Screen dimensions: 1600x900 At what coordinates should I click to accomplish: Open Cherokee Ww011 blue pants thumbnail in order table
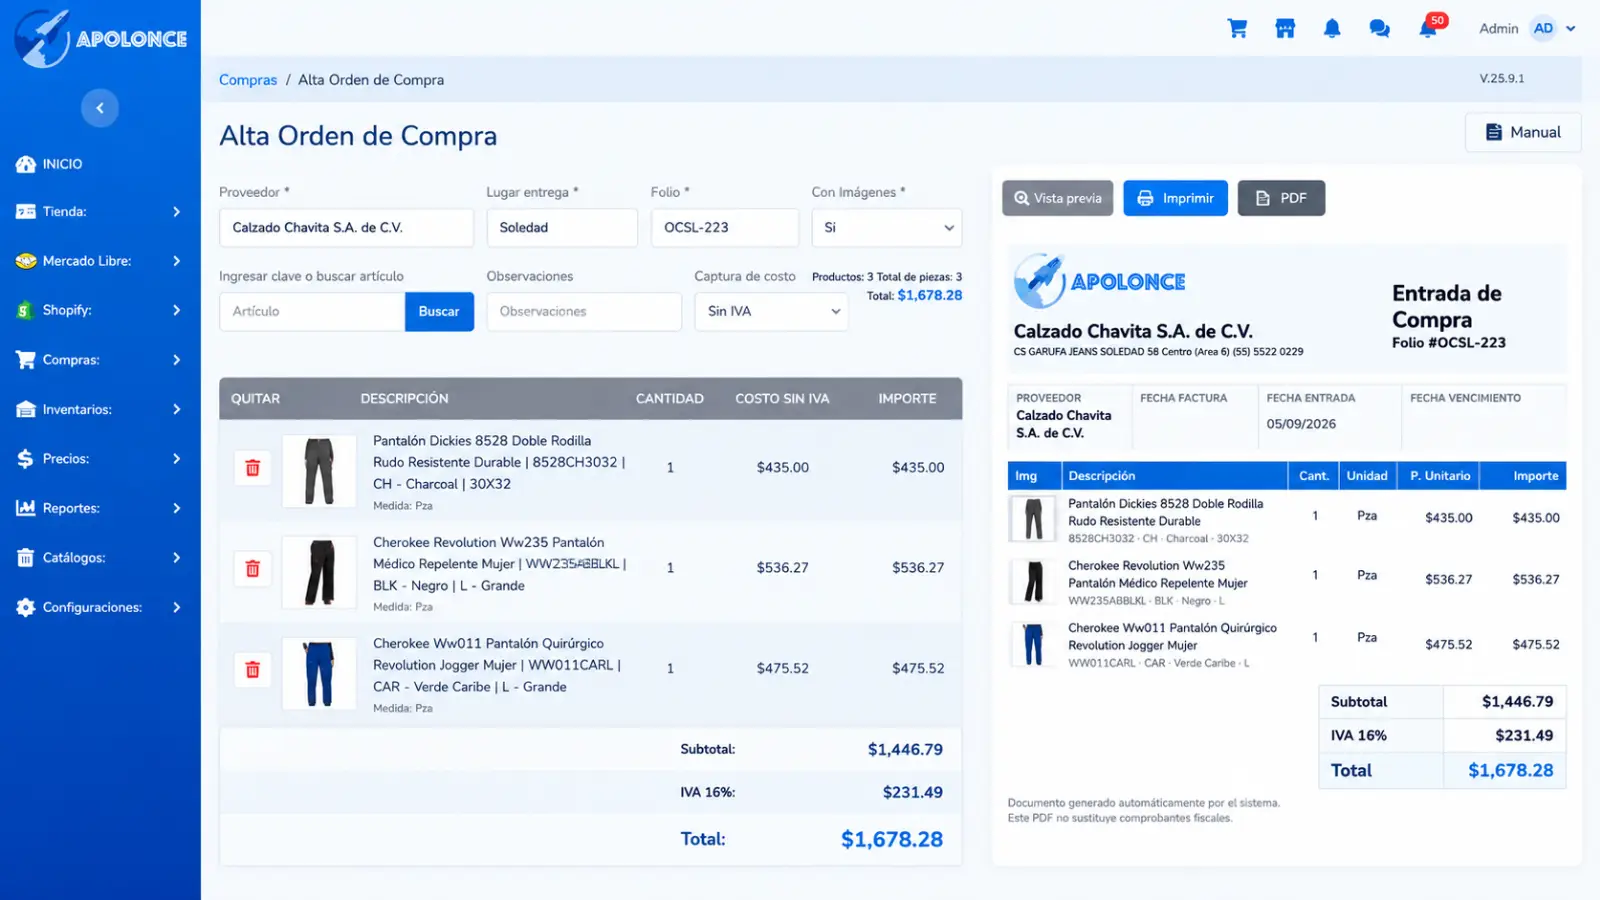point(319,673)
